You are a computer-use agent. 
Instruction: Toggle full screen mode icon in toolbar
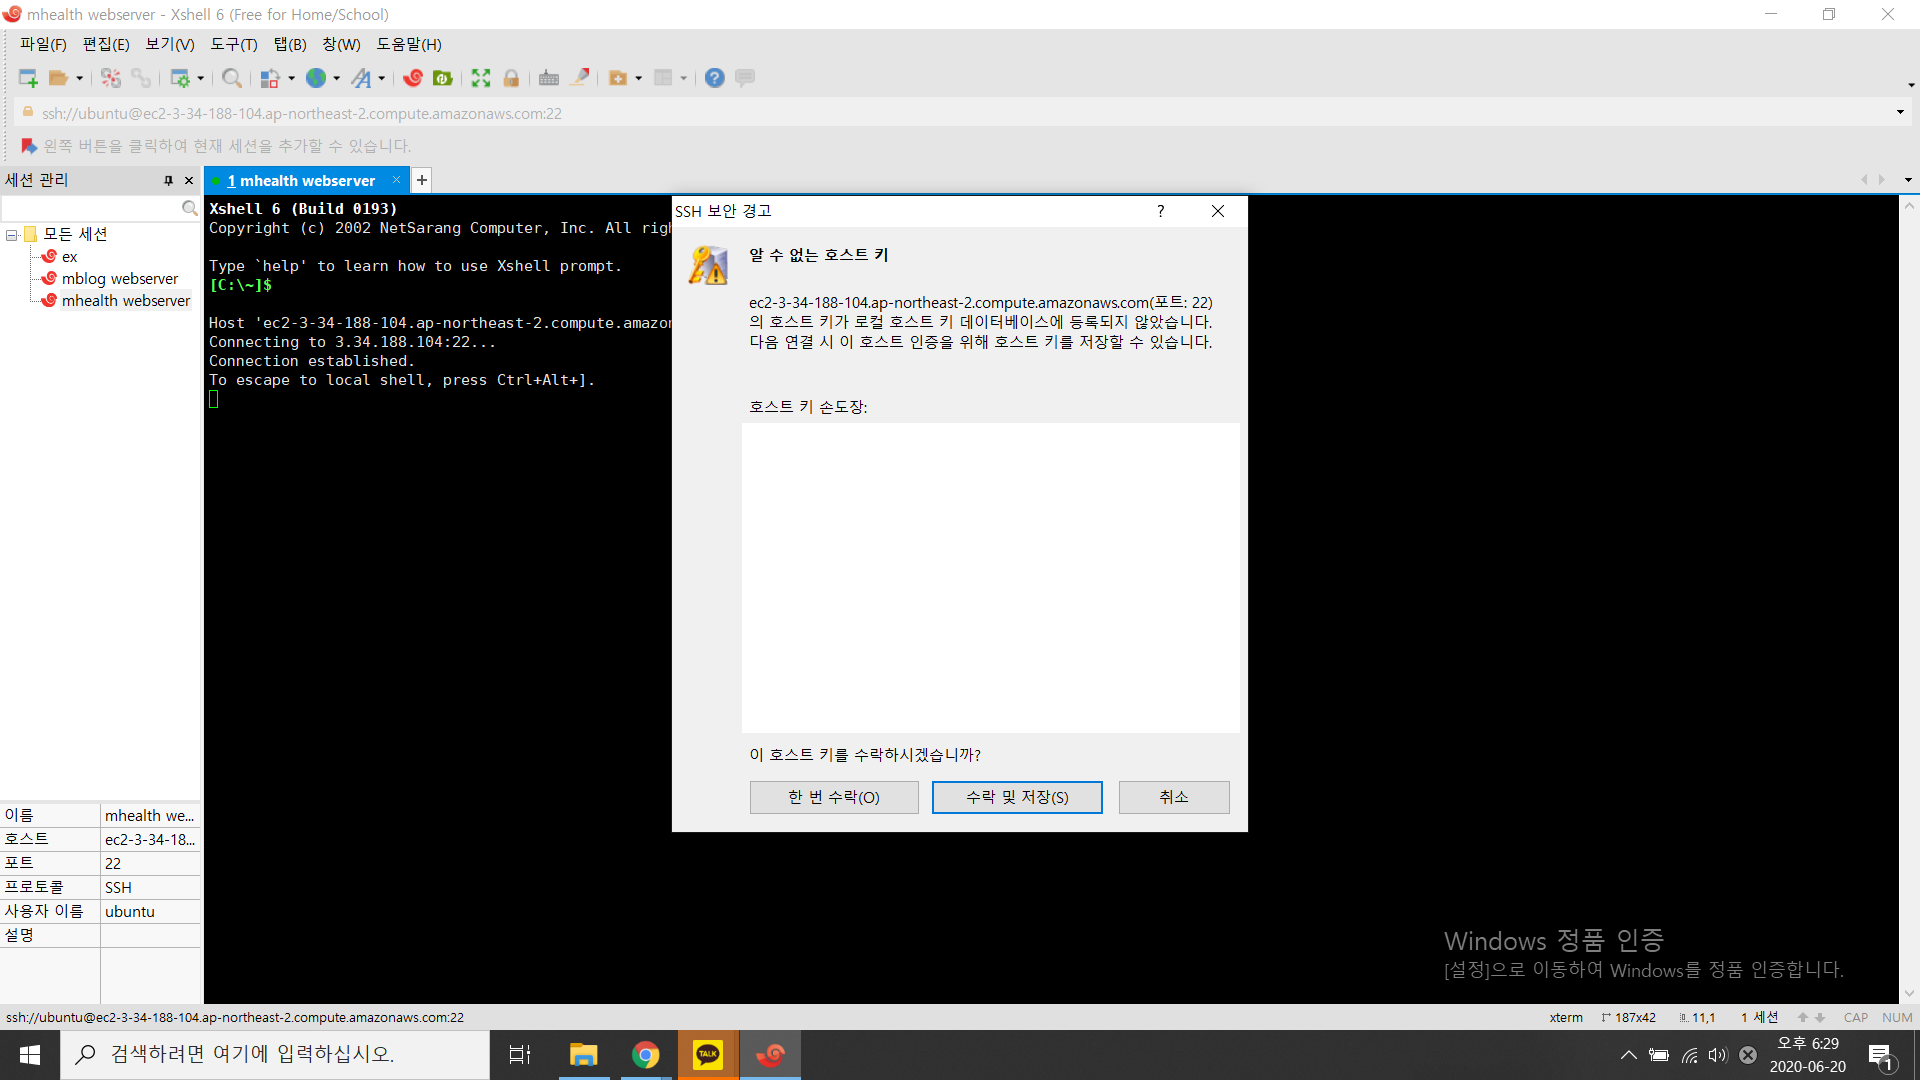(x=481, y=78)
